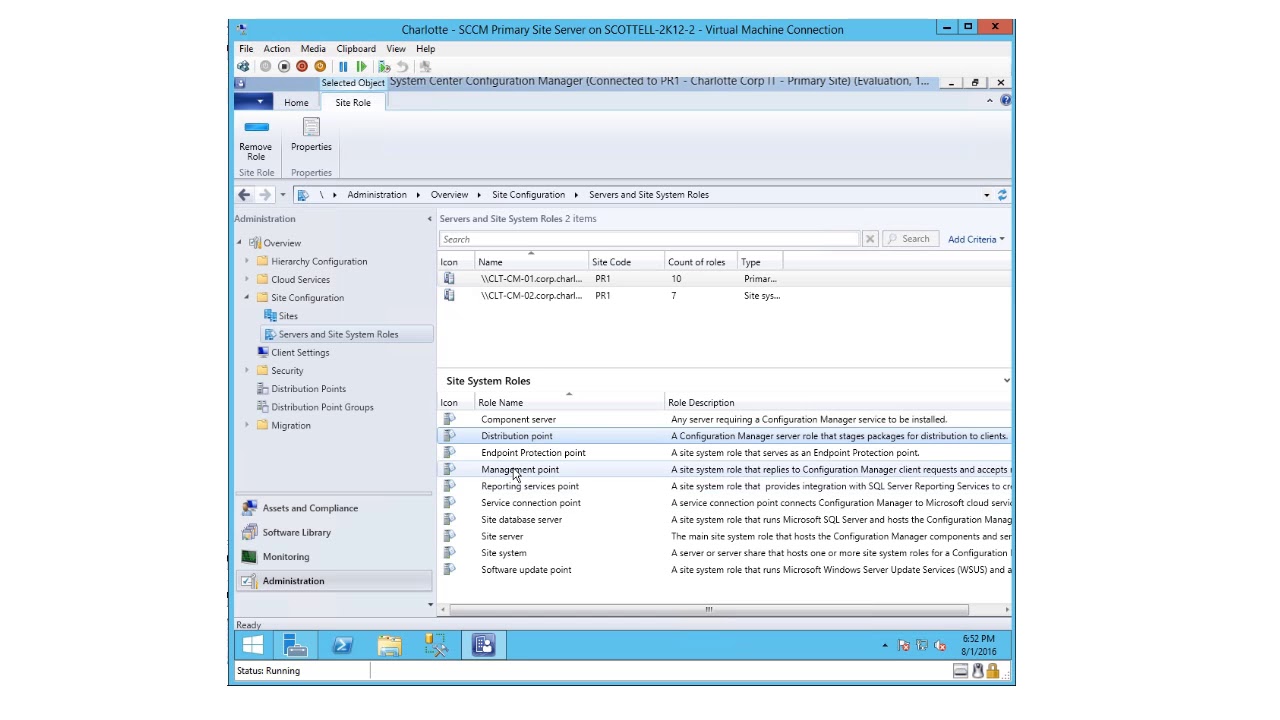Image resolution: width=1280 pixels, height=720 pixels.
Task: Click the horizontal scrollbar in roles list
Action: pos(709,609)
